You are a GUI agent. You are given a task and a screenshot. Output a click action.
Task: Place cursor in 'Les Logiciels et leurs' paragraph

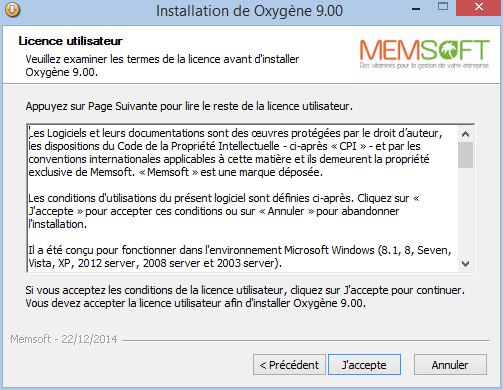235,153
